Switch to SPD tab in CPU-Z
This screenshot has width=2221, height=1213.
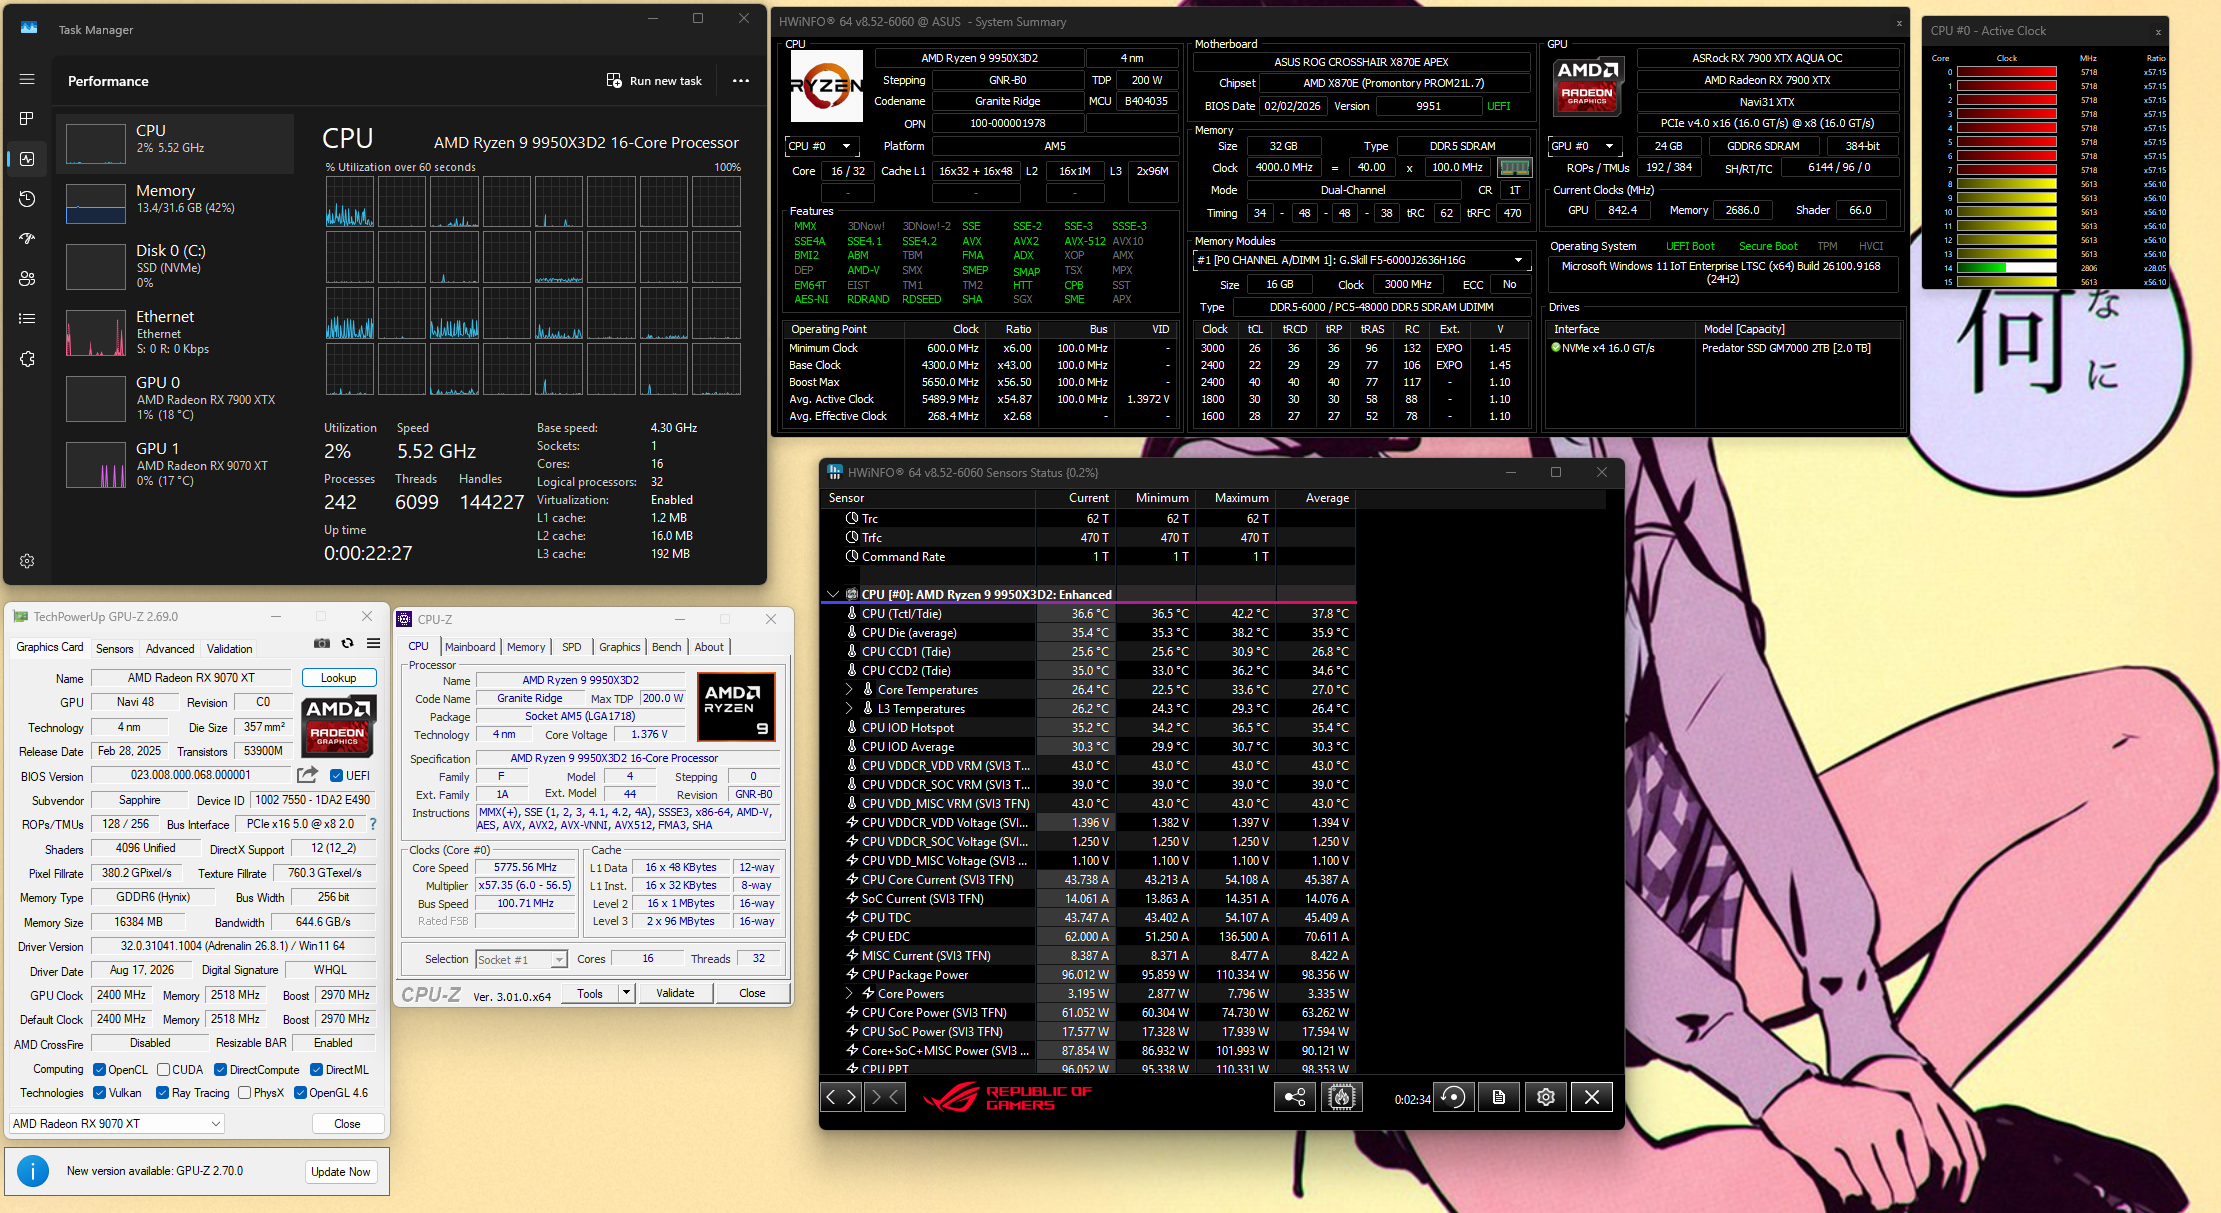click(571, 647)
